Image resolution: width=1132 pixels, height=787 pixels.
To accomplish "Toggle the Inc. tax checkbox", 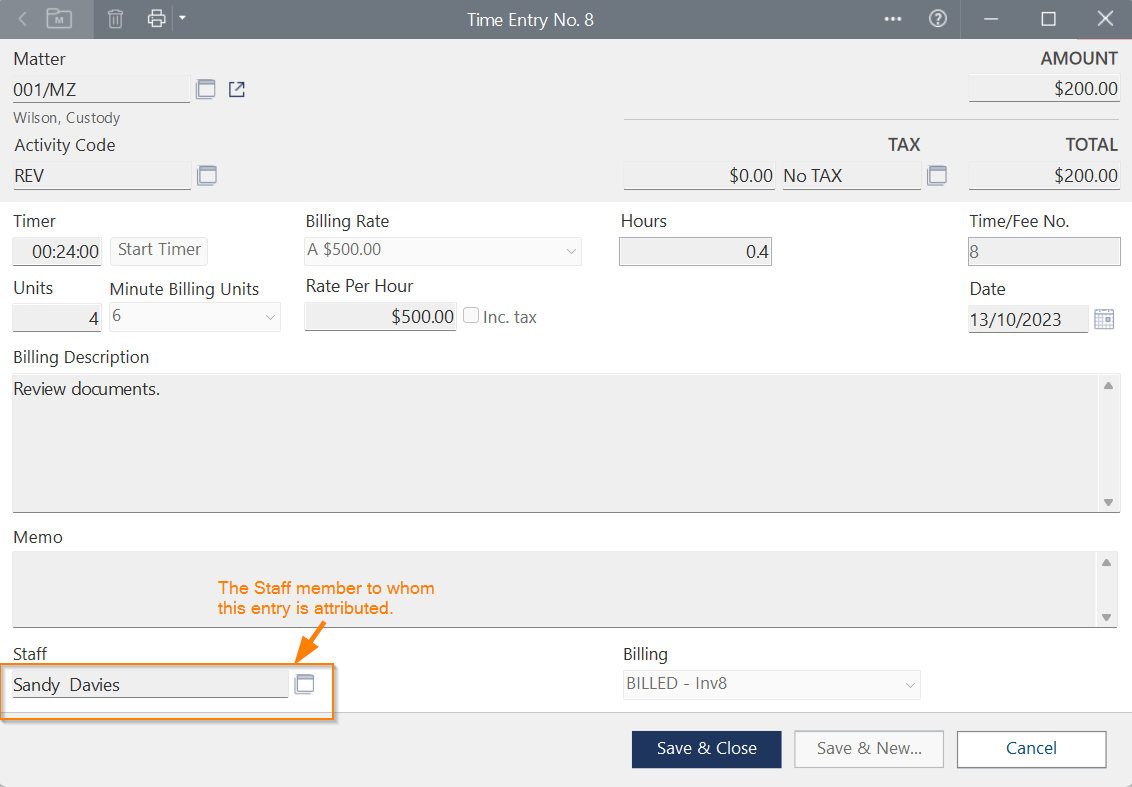I will [471, 316].
